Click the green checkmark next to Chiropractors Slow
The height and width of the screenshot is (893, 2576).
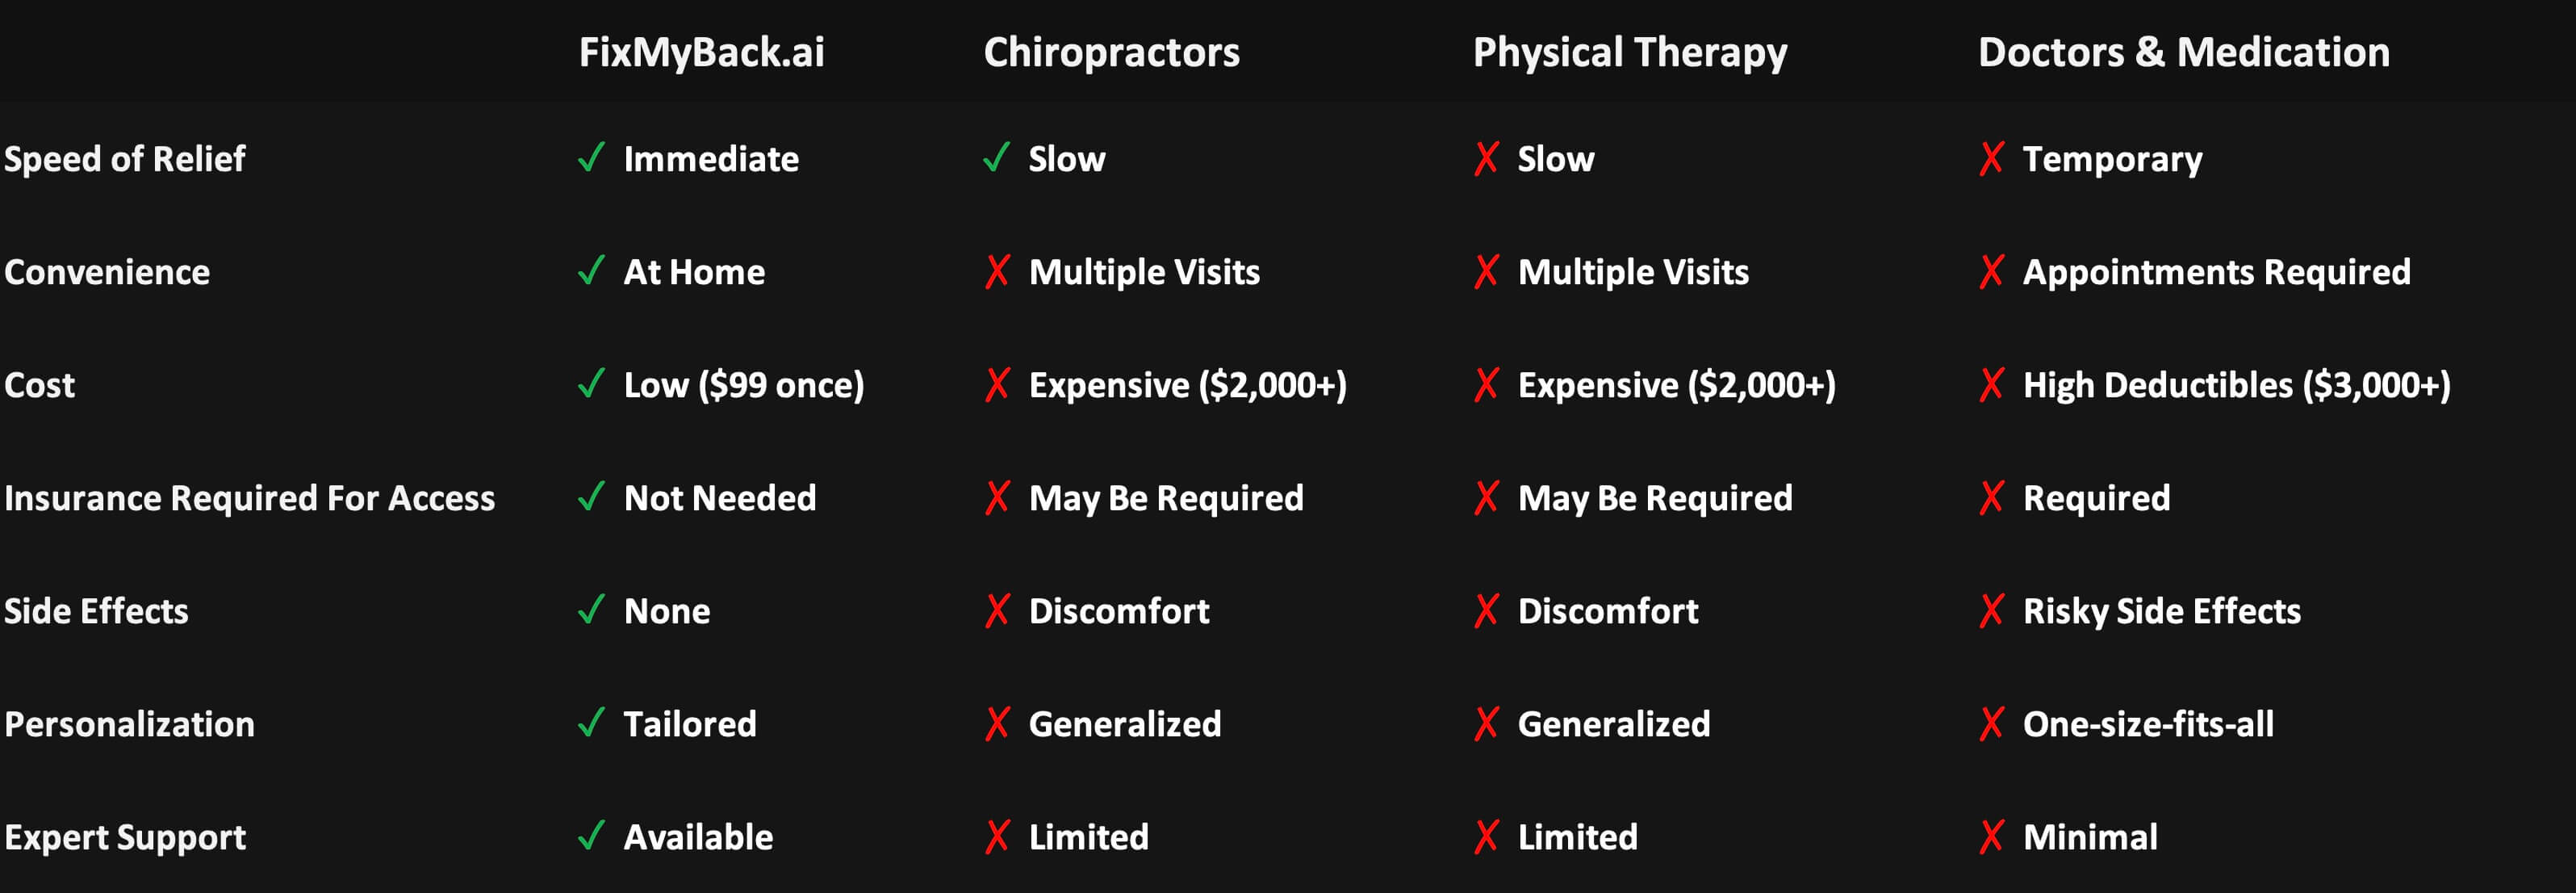click(997, 157)
